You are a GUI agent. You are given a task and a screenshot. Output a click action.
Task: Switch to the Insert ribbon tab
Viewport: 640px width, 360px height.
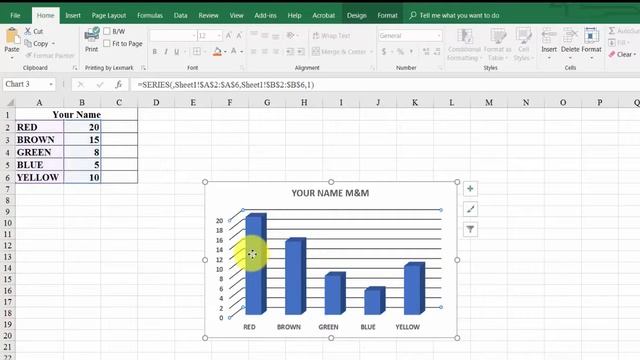[x=73, y=16]
